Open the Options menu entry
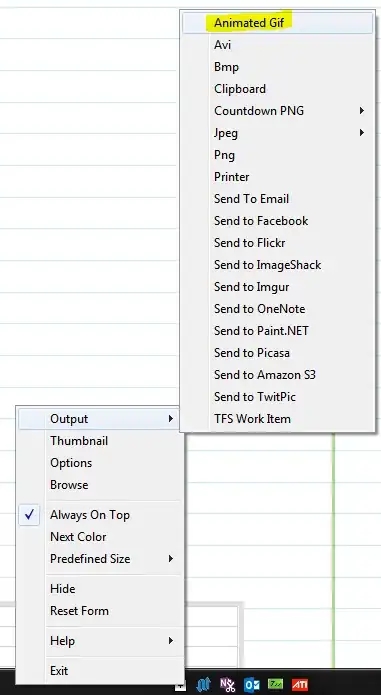 (101, 463)
